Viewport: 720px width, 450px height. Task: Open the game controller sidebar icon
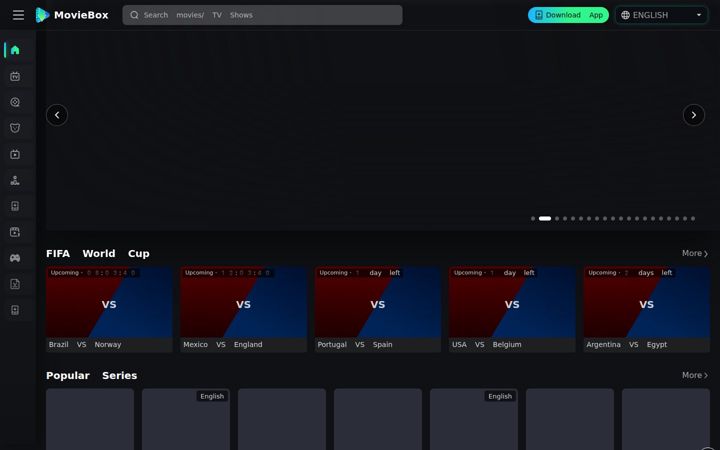click(15, 258)
